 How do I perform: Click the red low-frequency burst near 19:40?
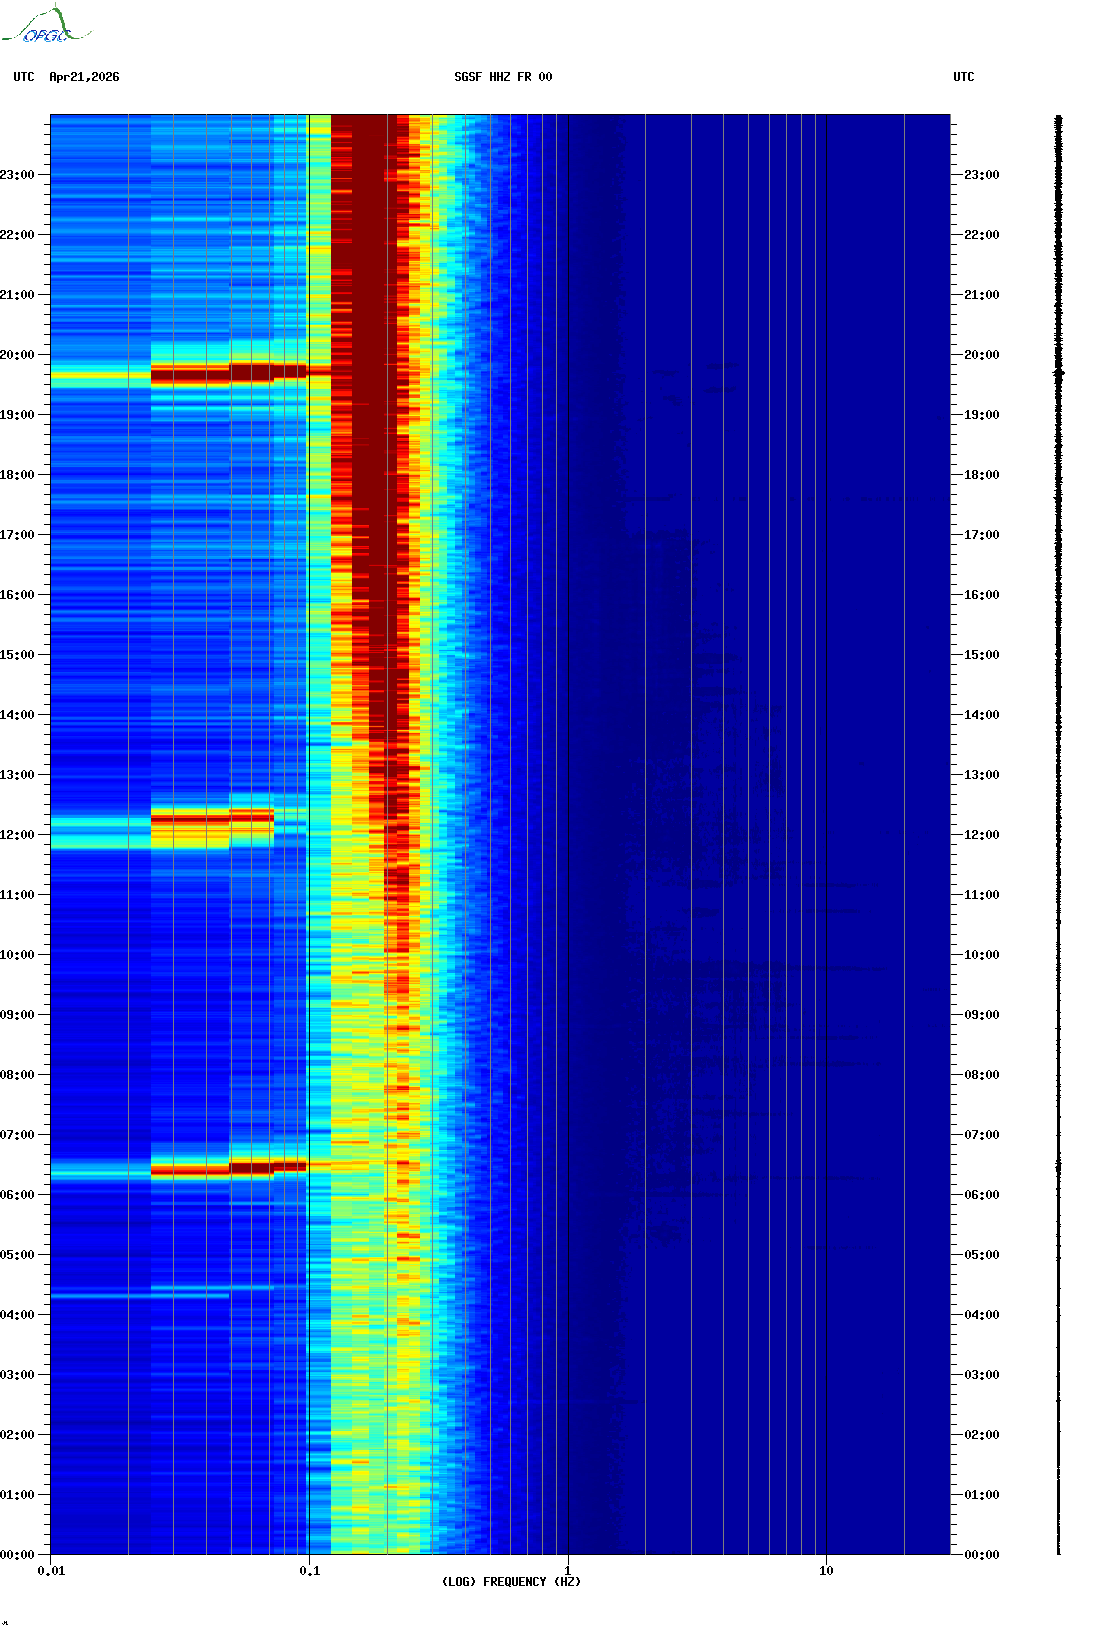tap(228, 374)
